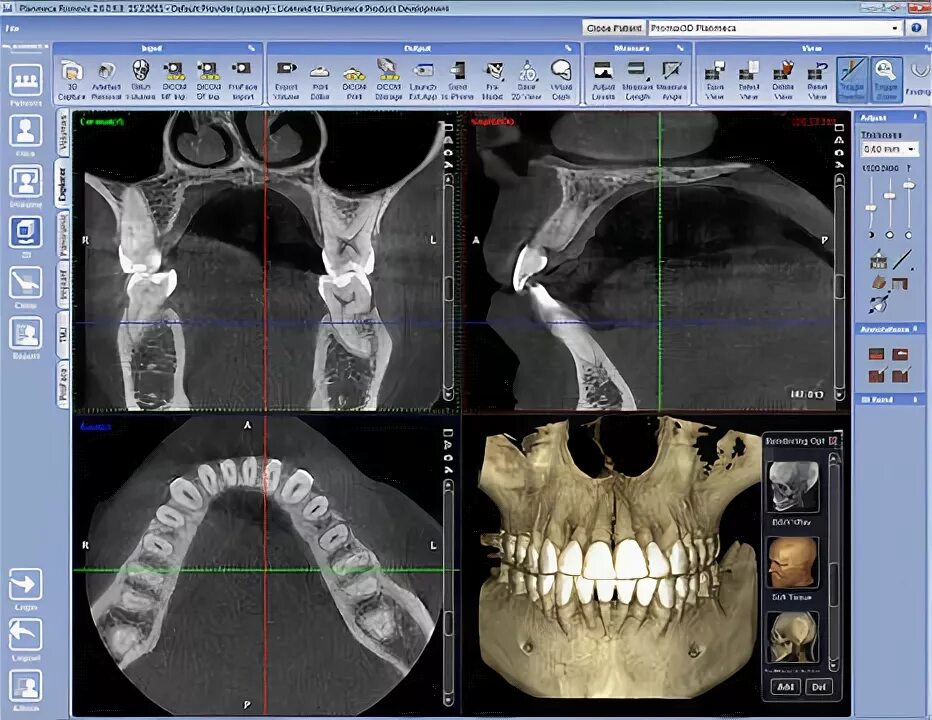Open the Imaging module in sidebar

[x=26, y=181]
